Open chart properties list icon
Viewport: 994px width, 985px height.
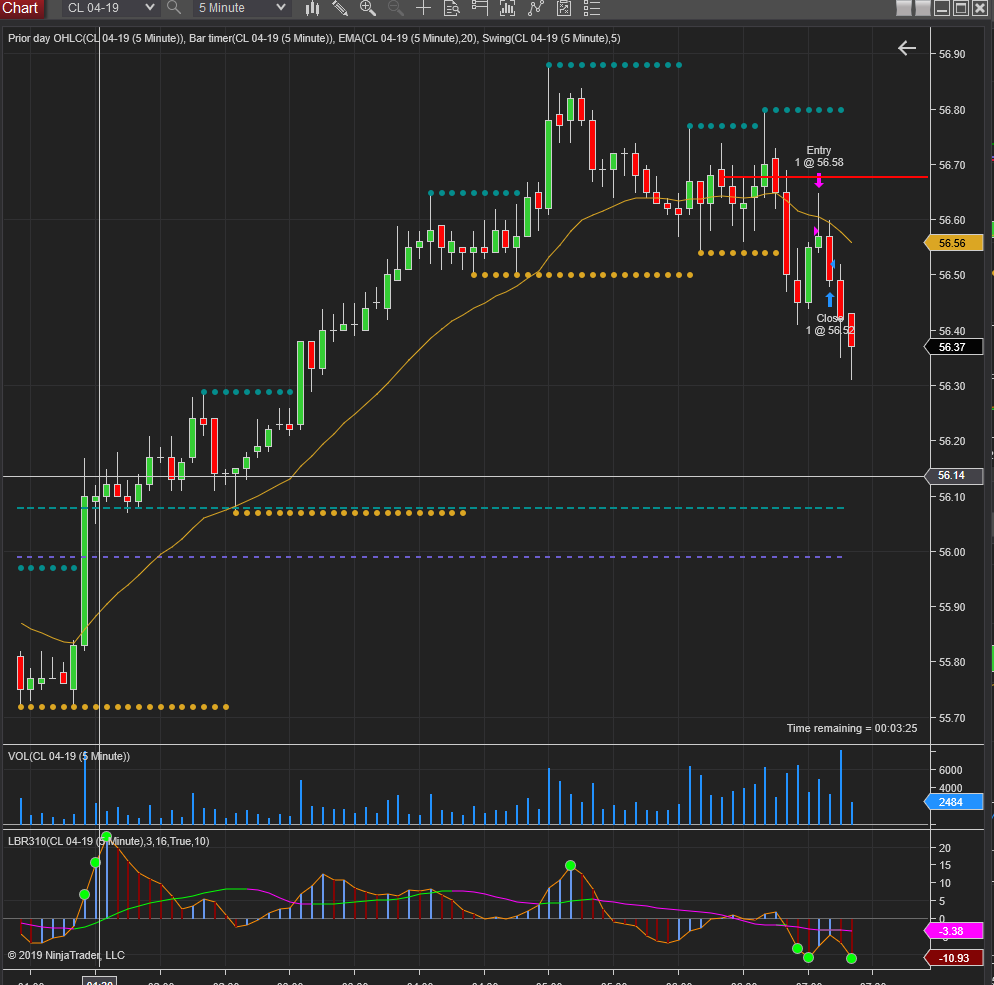[x=591, y=8]
